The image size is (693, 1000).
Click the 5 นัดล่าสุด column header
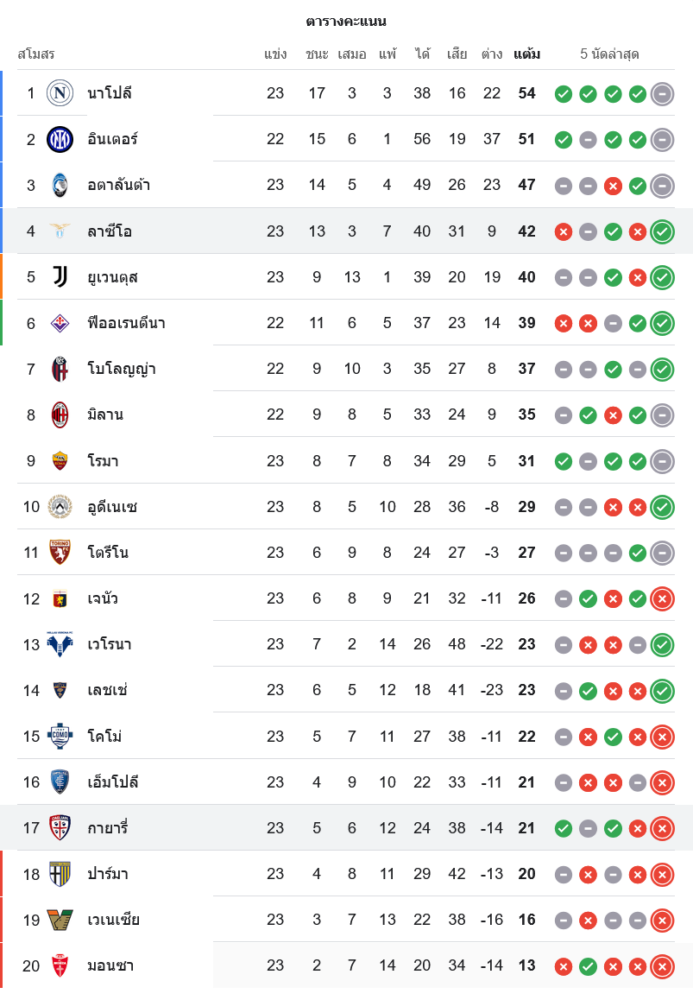[x=609, y=54]
